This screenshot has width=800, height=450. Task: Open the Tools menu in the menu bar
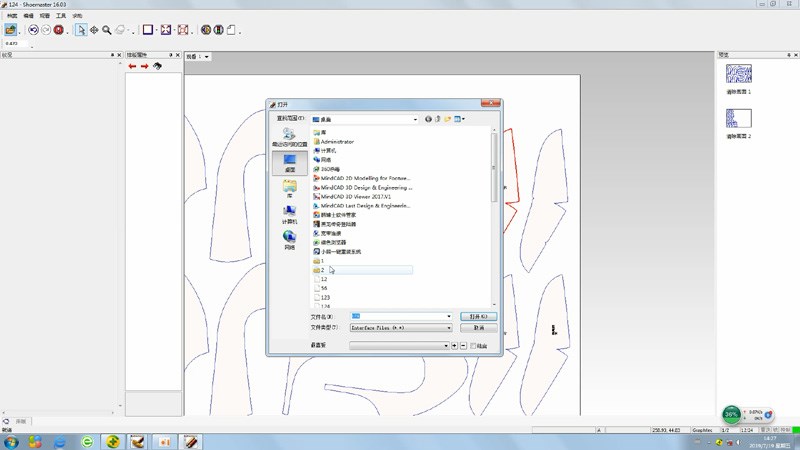coord(61,16)
